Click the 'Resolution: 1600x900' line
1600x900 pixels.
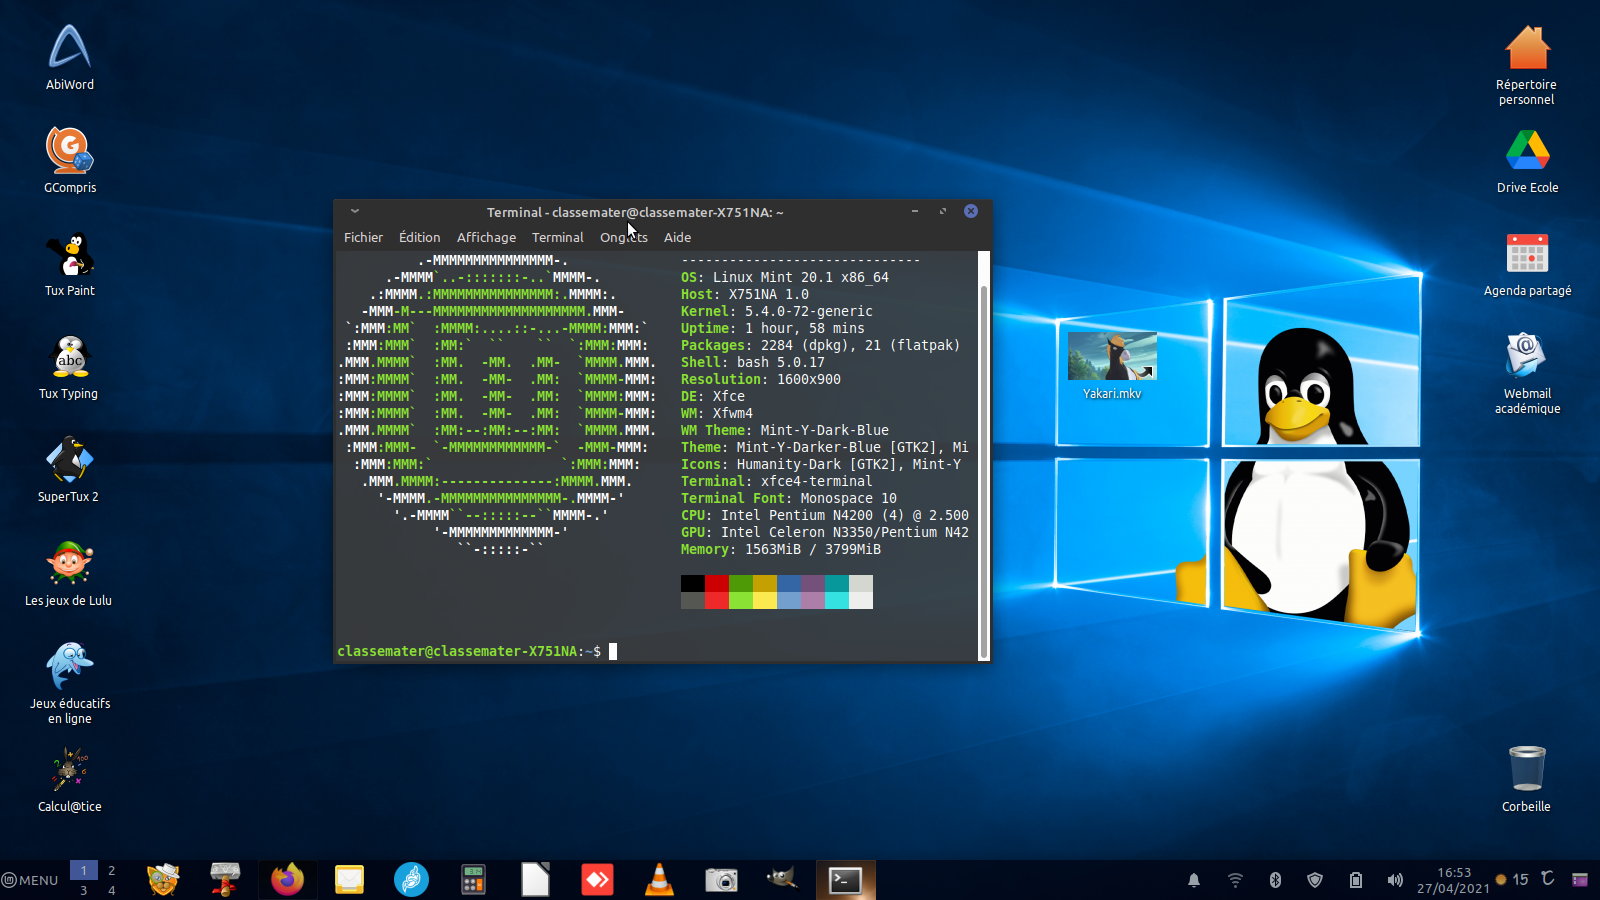tap(761, 379)
